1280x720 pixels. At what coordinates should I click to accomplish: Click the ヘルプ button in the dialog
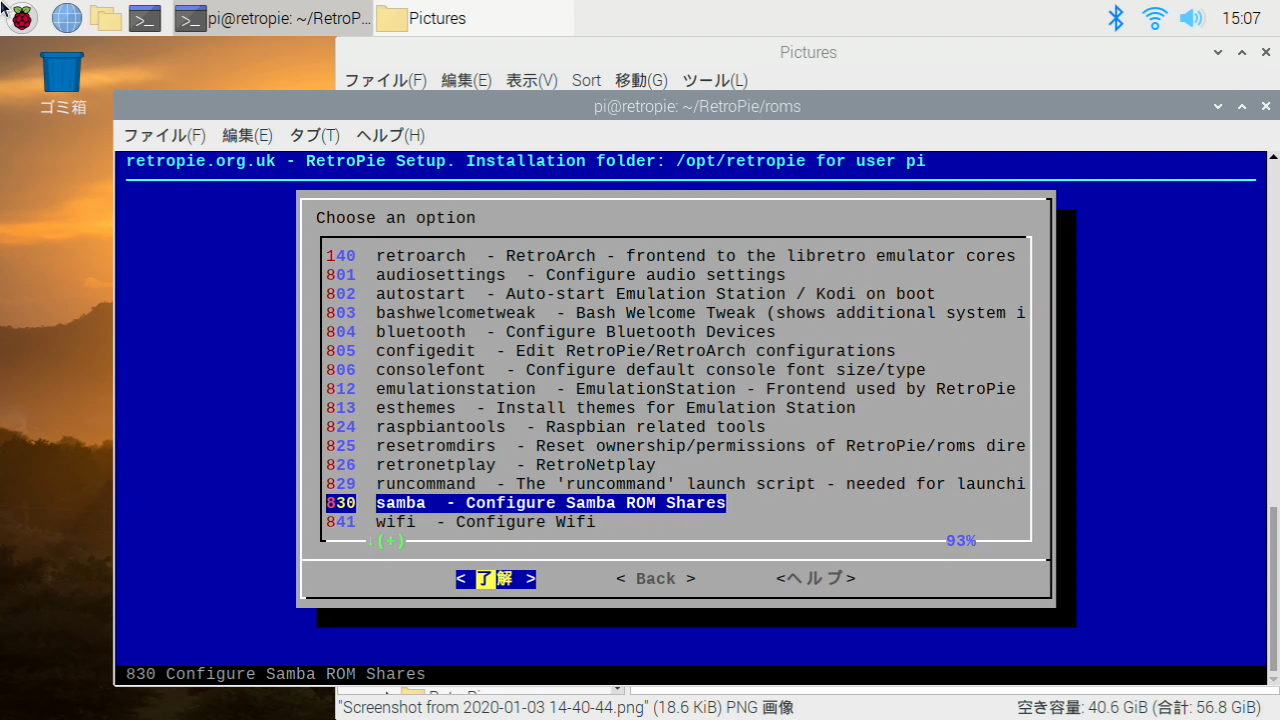click(x=816, y=578)
